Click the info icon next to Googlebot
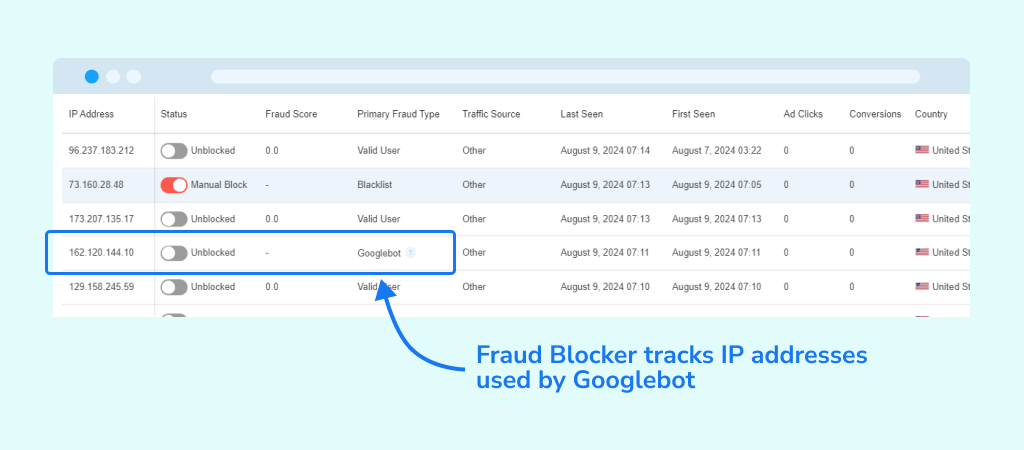Screen dimensions: 1024x450 (411, 253)
